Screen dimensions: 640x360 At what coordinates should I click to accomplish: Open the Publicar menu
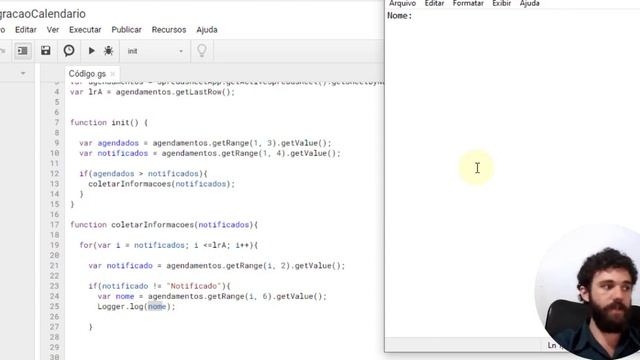[x=127, y=30]
